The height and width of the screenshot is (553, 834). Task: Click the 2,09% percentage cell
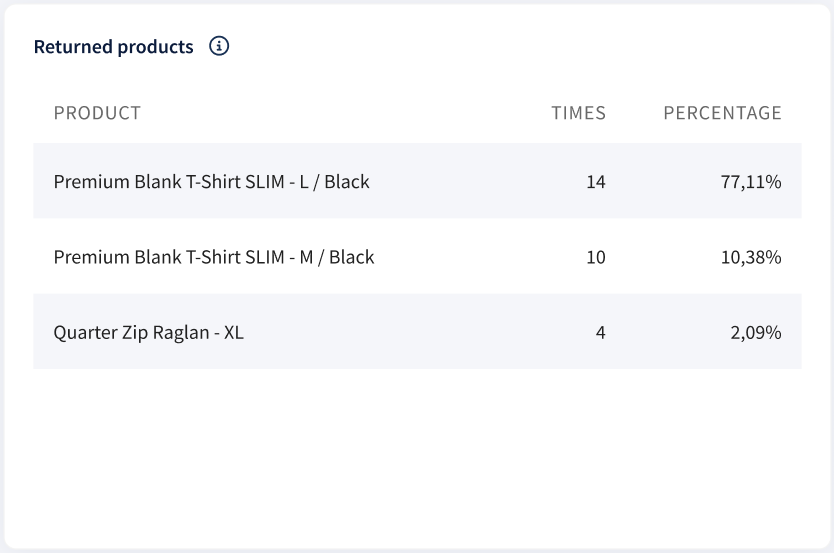(756, 333)
